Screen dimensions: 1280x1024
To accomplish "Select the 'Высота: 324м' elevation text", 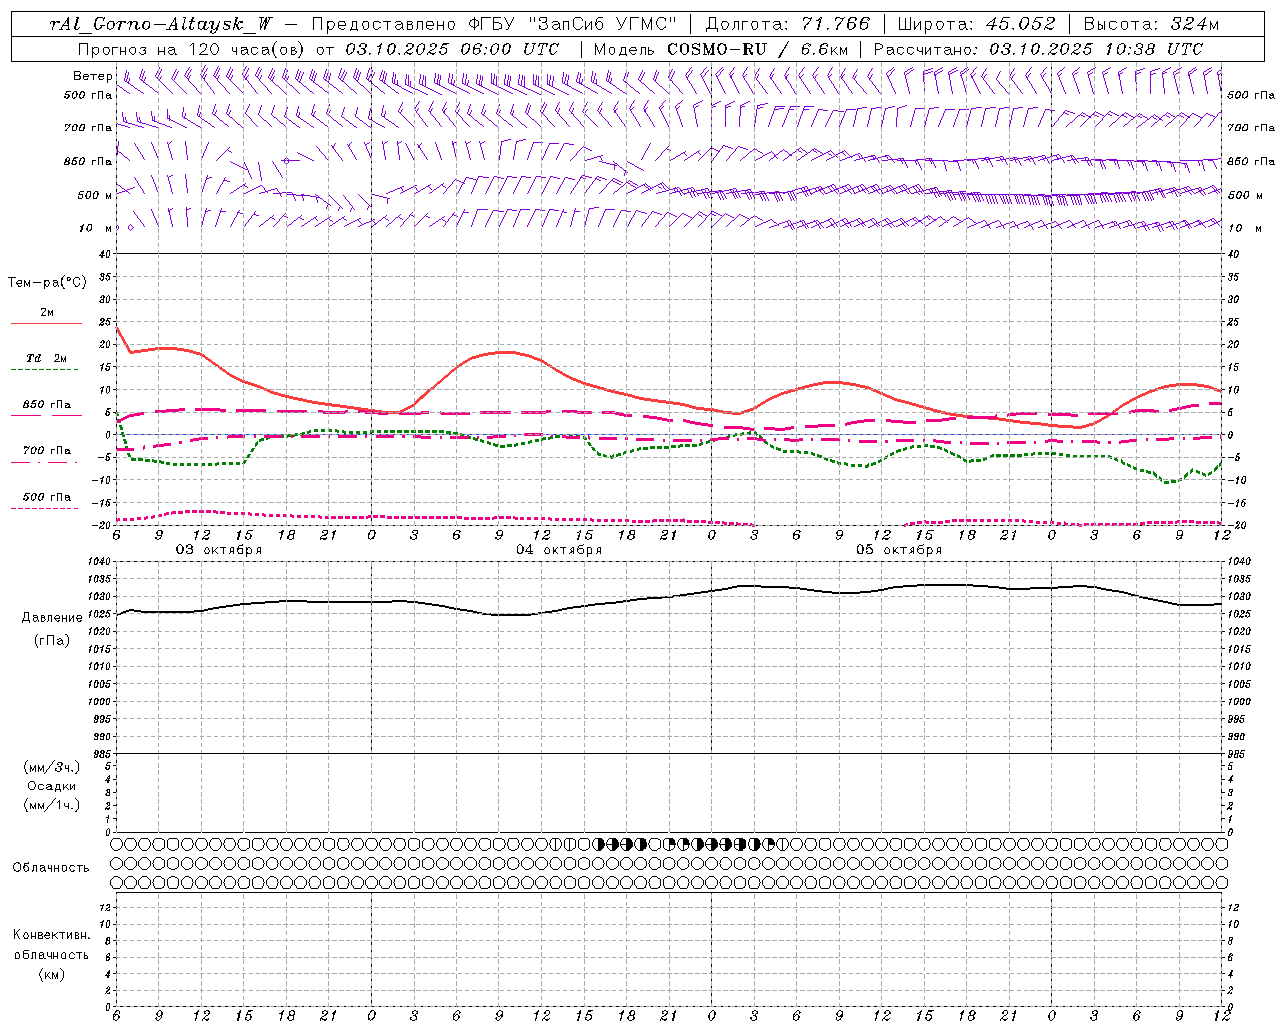I will click(x=1151, y=24).
